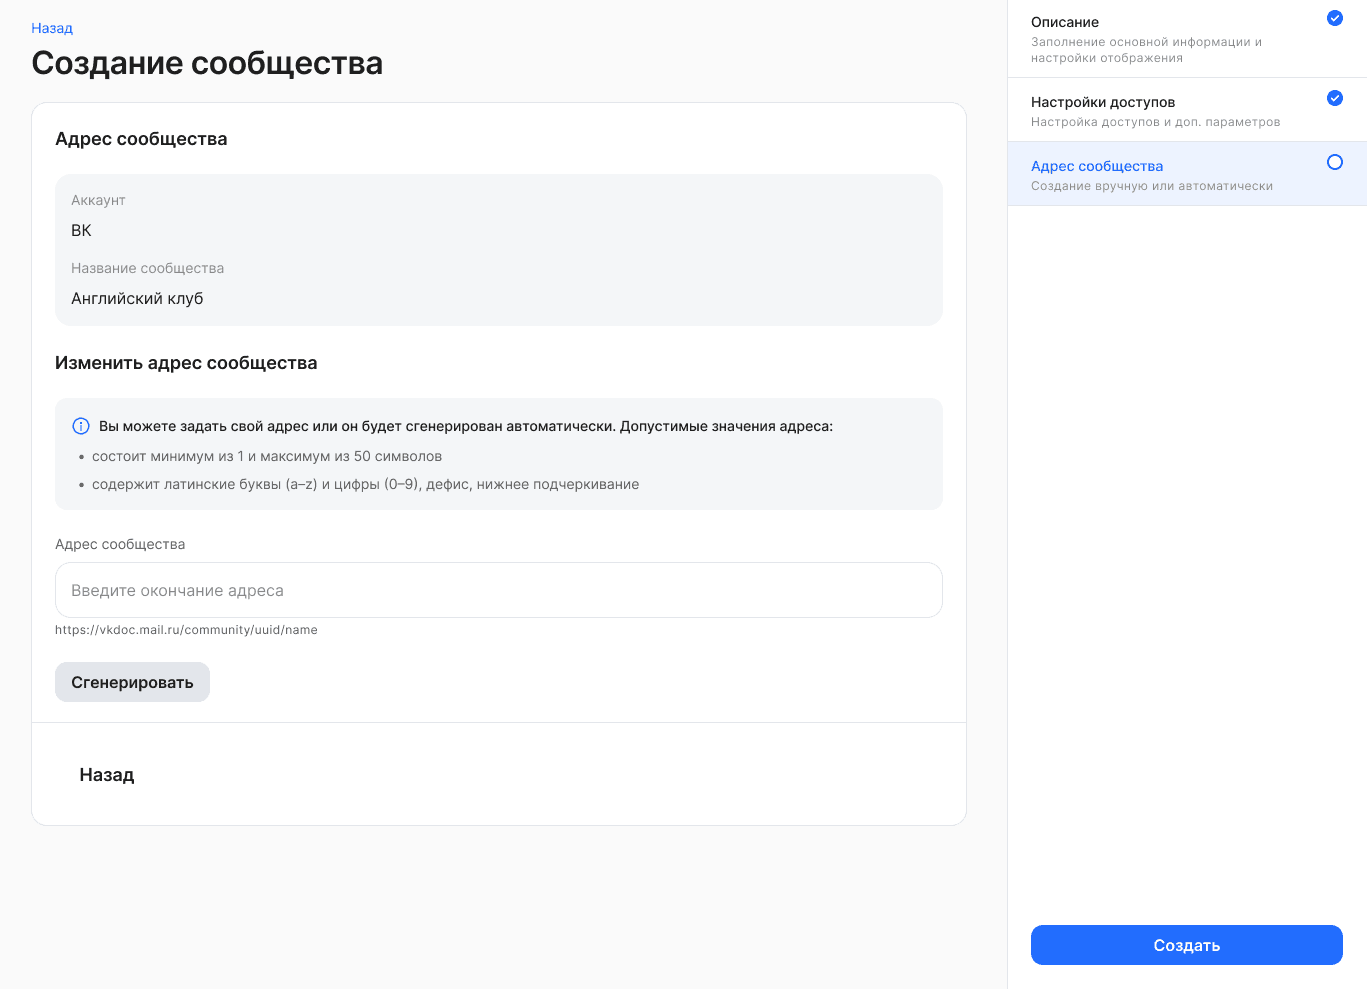Click the address input field Введите окончание адреса
Image resolution: width=1367 pixels, height=989 pixels.
[x=498, y=590]
